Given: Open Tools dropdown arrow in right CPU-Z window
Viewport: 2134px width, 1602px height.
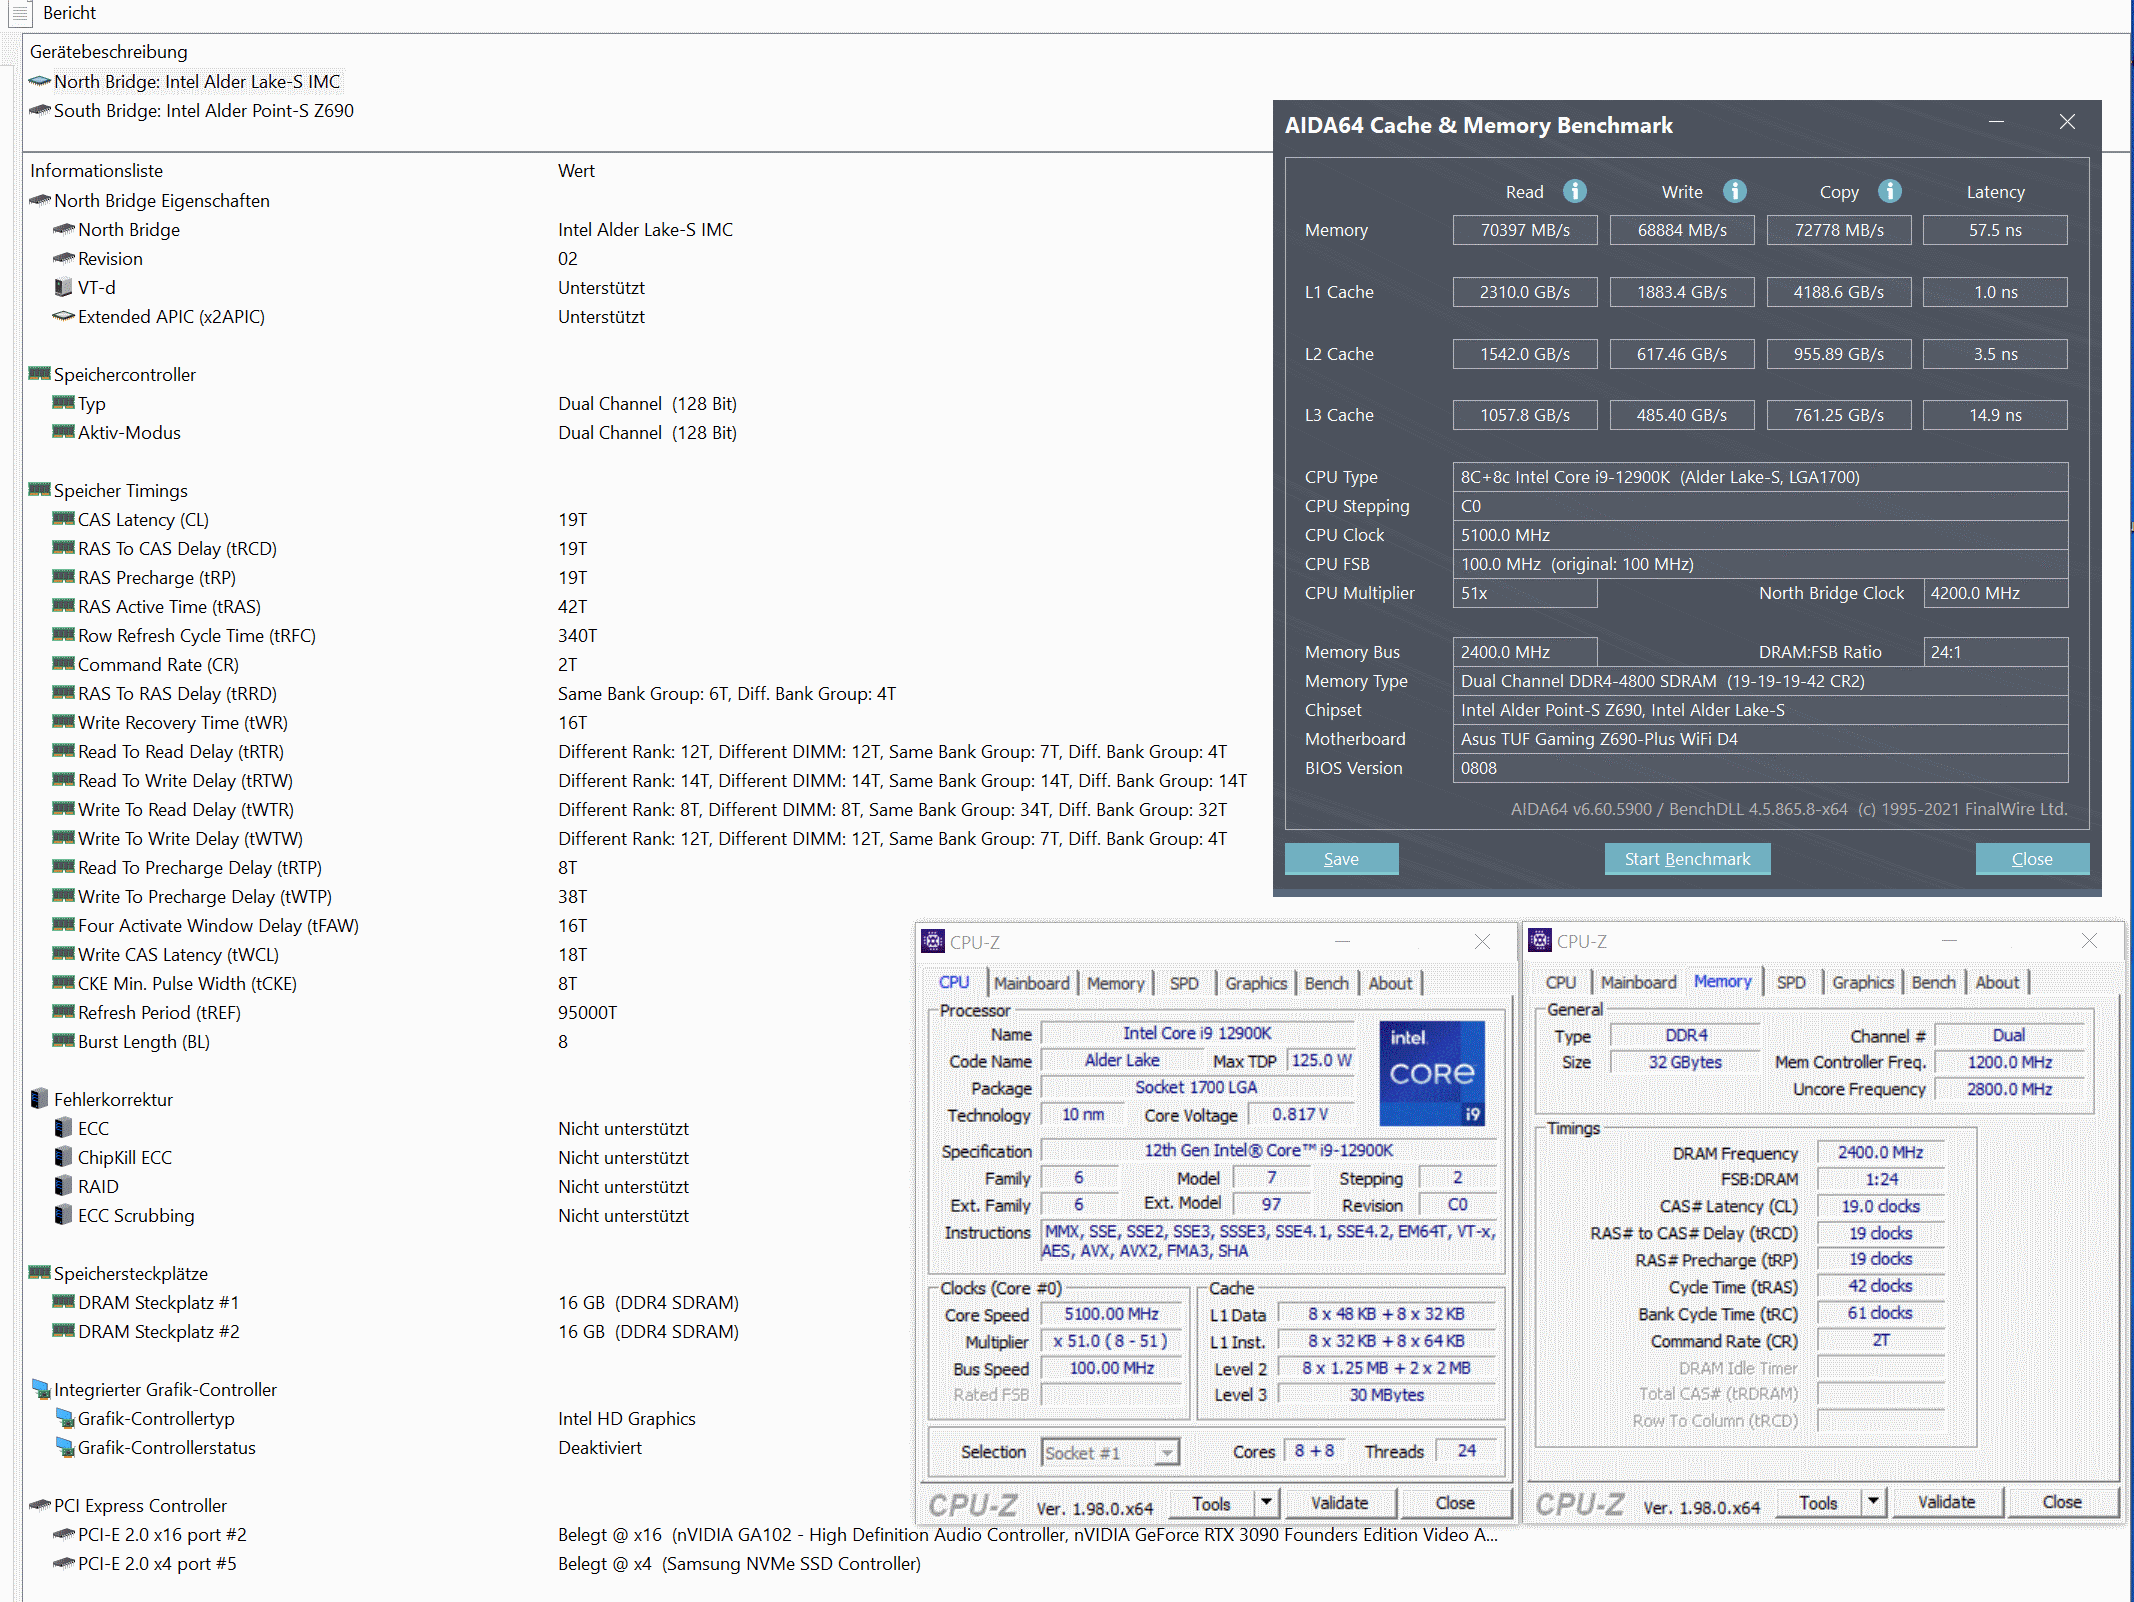Looking at the screenshot, I should coord(1872,1501).
